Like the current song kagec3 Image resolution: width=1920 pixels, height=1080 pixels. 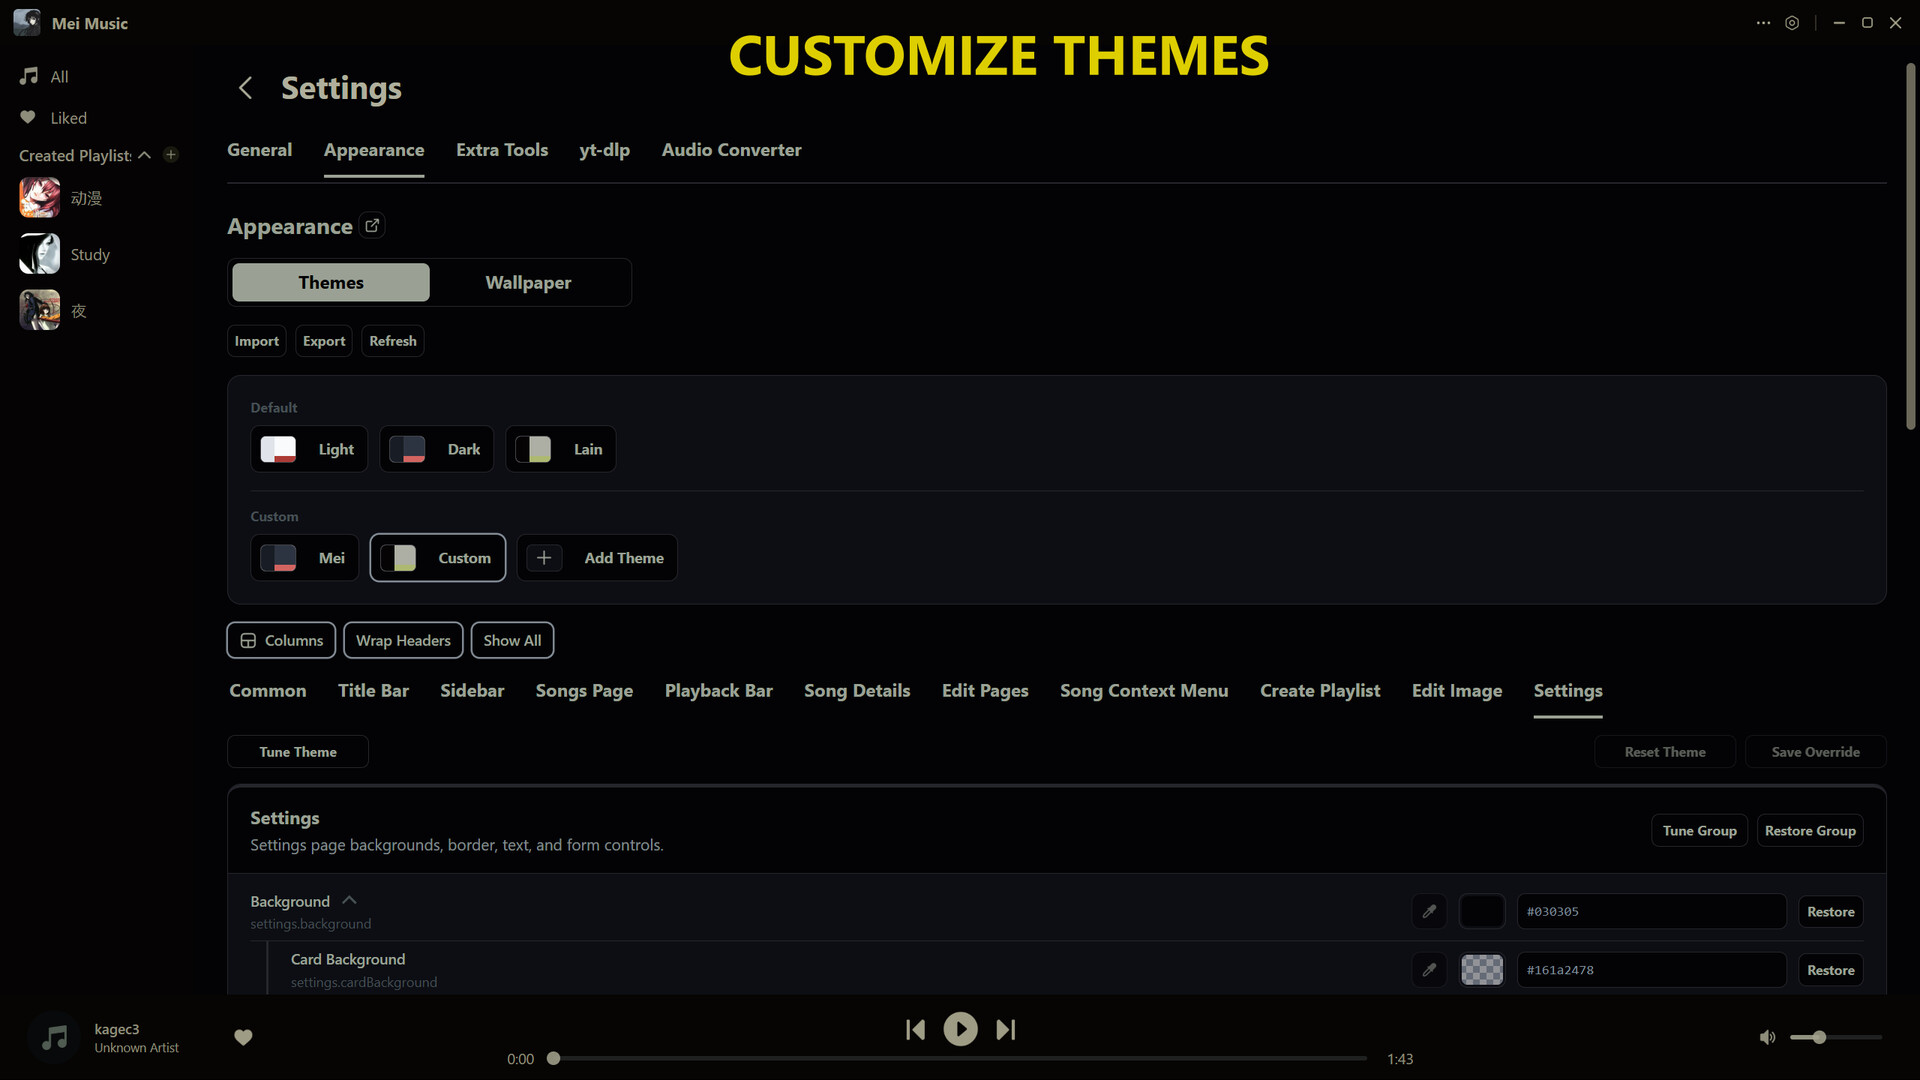[x=243, y=1037]
